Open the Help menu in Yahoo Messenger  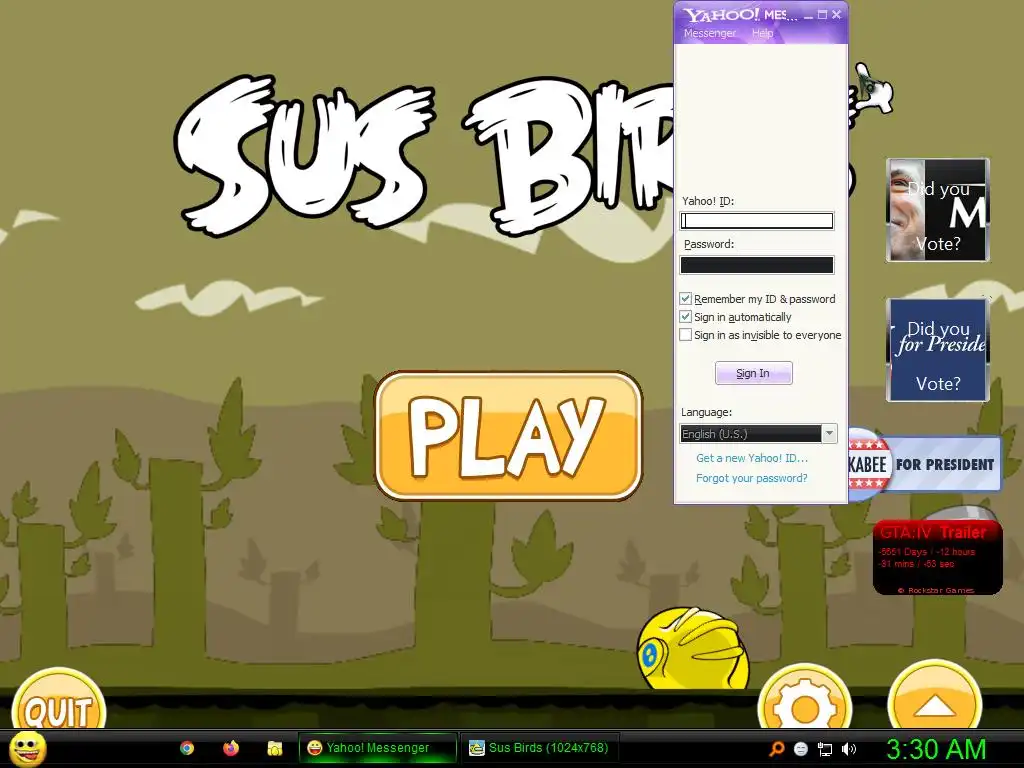click(762, 33)
